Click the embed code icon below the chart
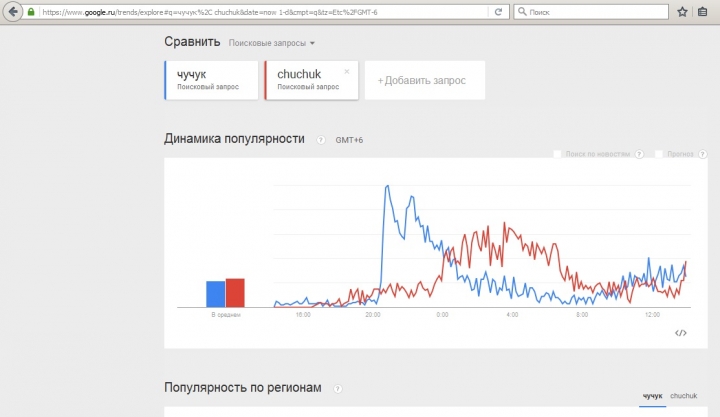The width and height of the screenshot is (720, 417). (681, 333)
